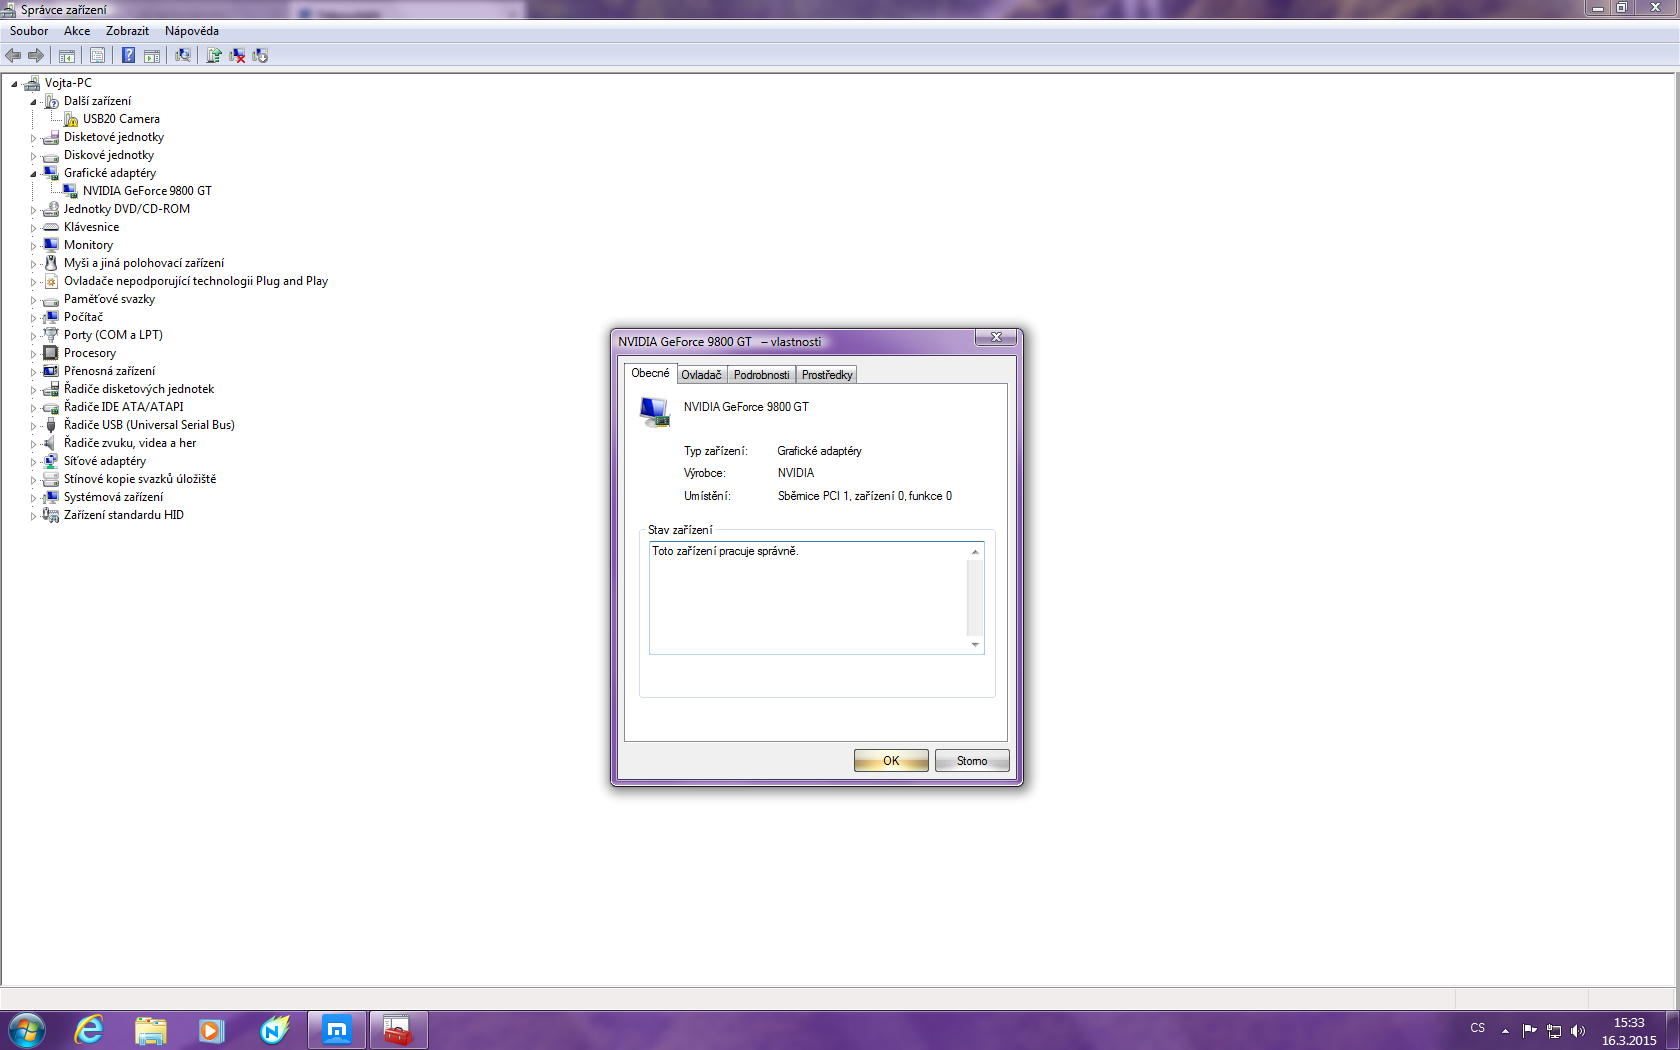
Task: Click the Forward arrow in toolbar
Action: pos(36,55)
